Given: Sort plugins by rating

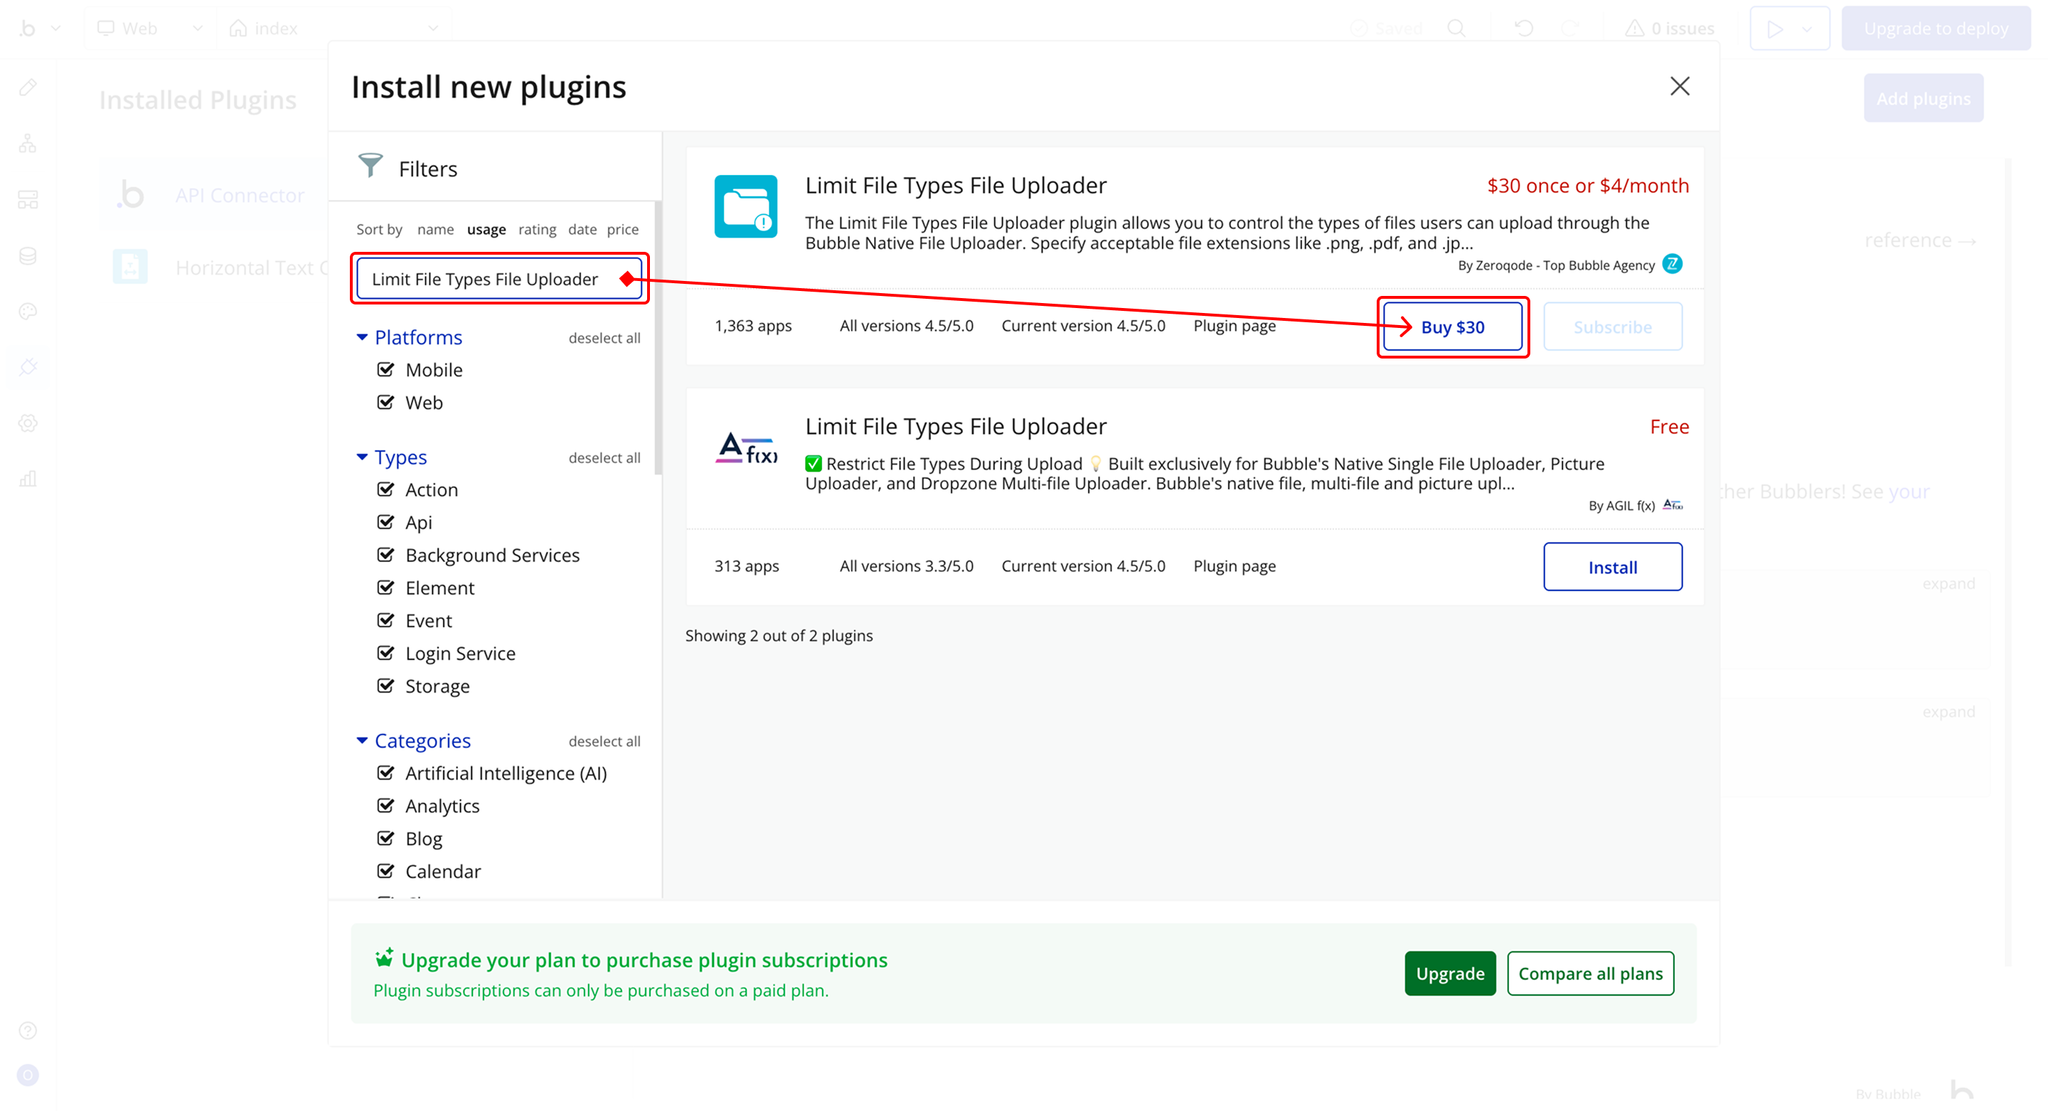Looking at the screenshot, I should (x=537, y=229).
